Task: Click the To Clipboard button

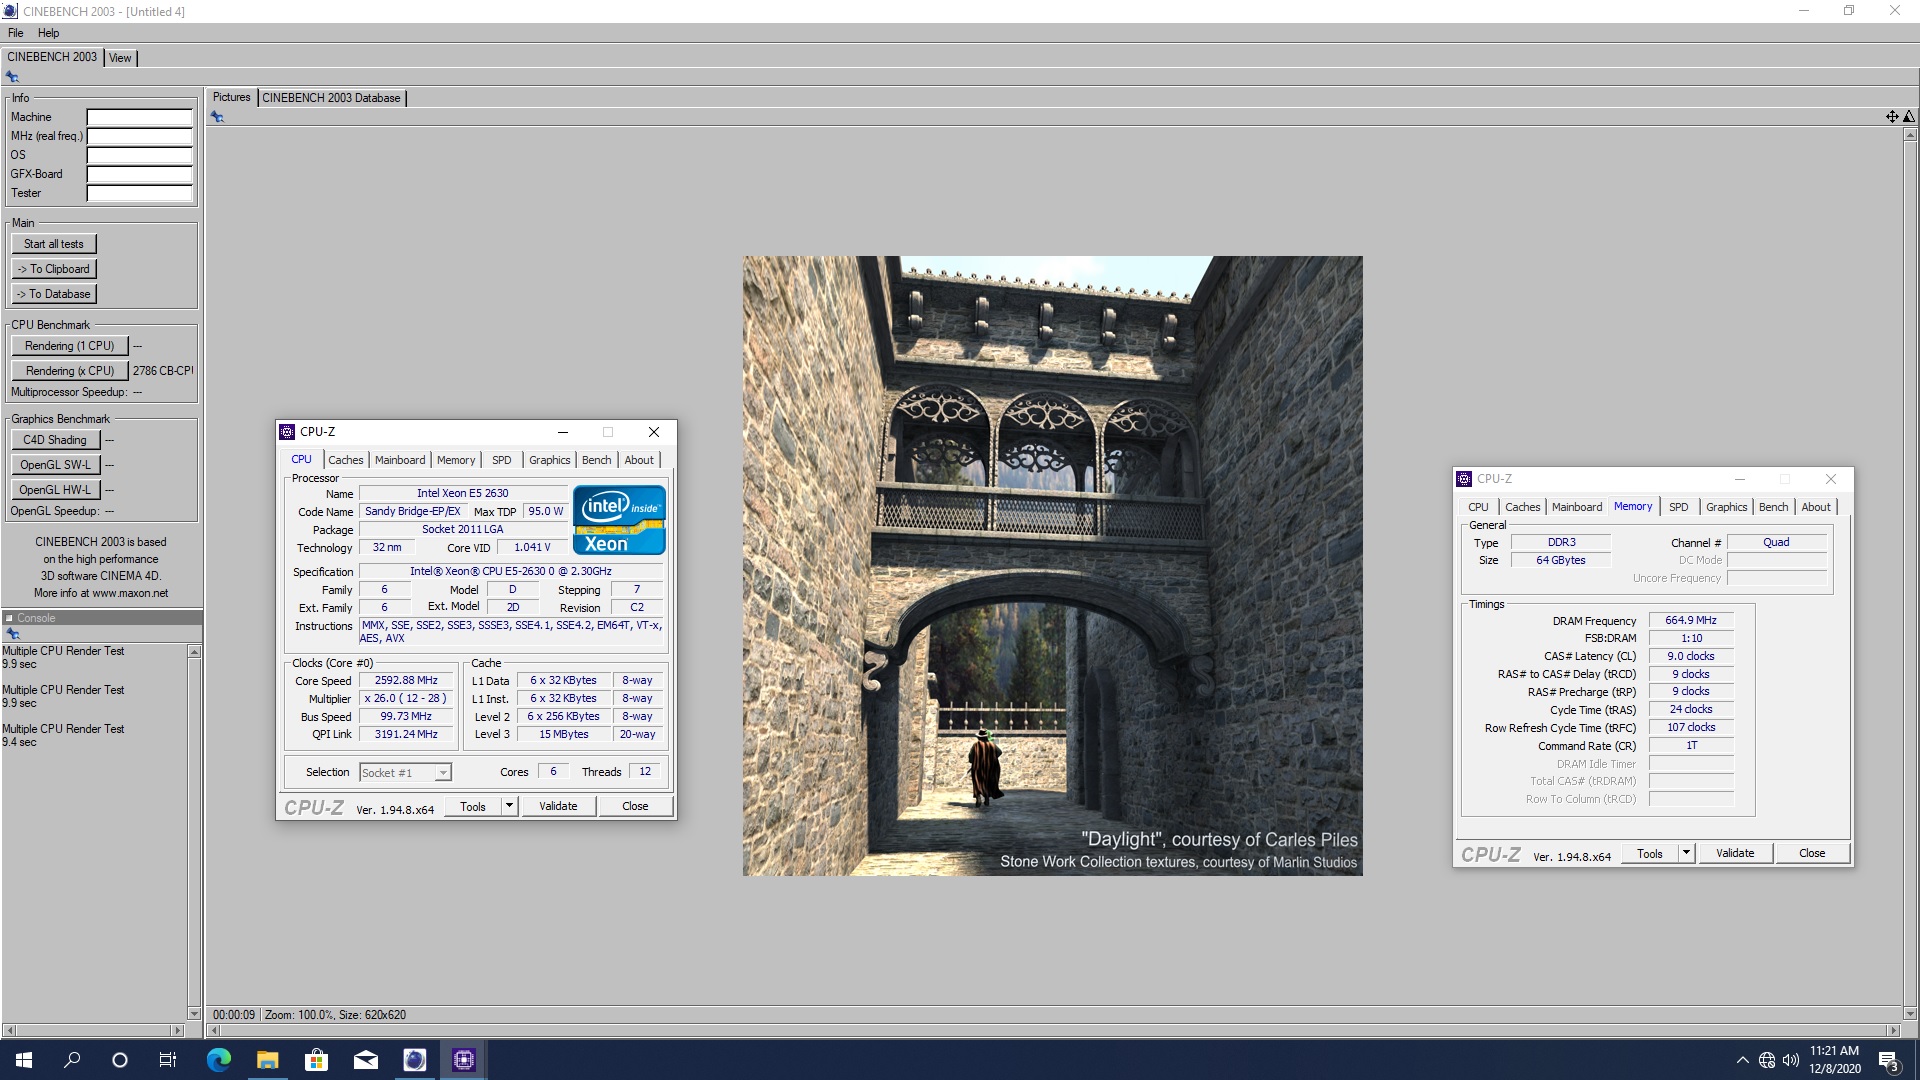Action: (54, 269)
